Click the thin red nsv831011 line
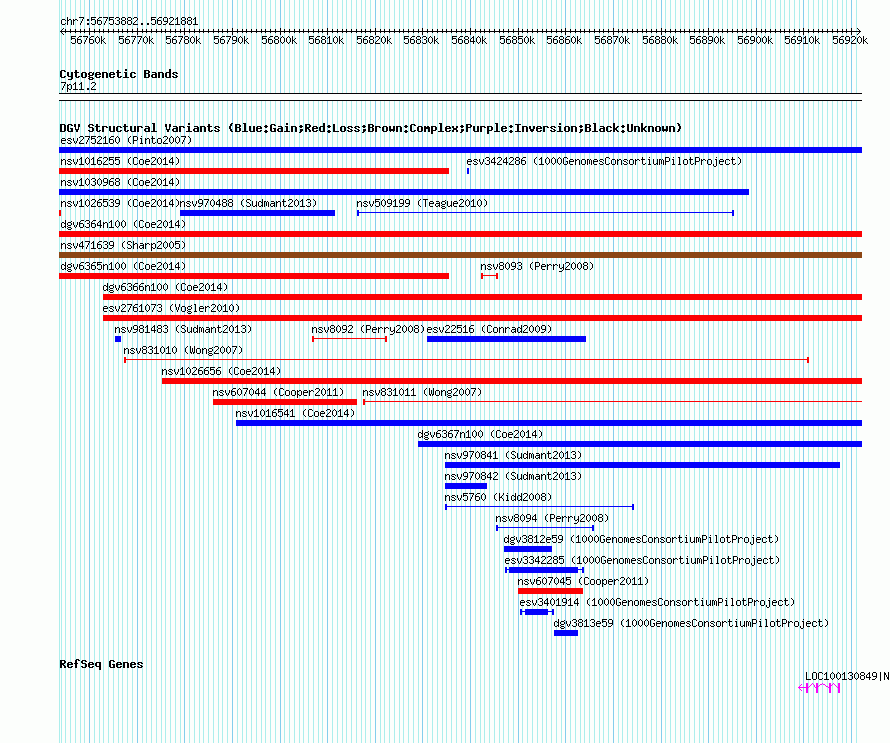This screenshot has width=890, height=743. click(x=612, y=402)
